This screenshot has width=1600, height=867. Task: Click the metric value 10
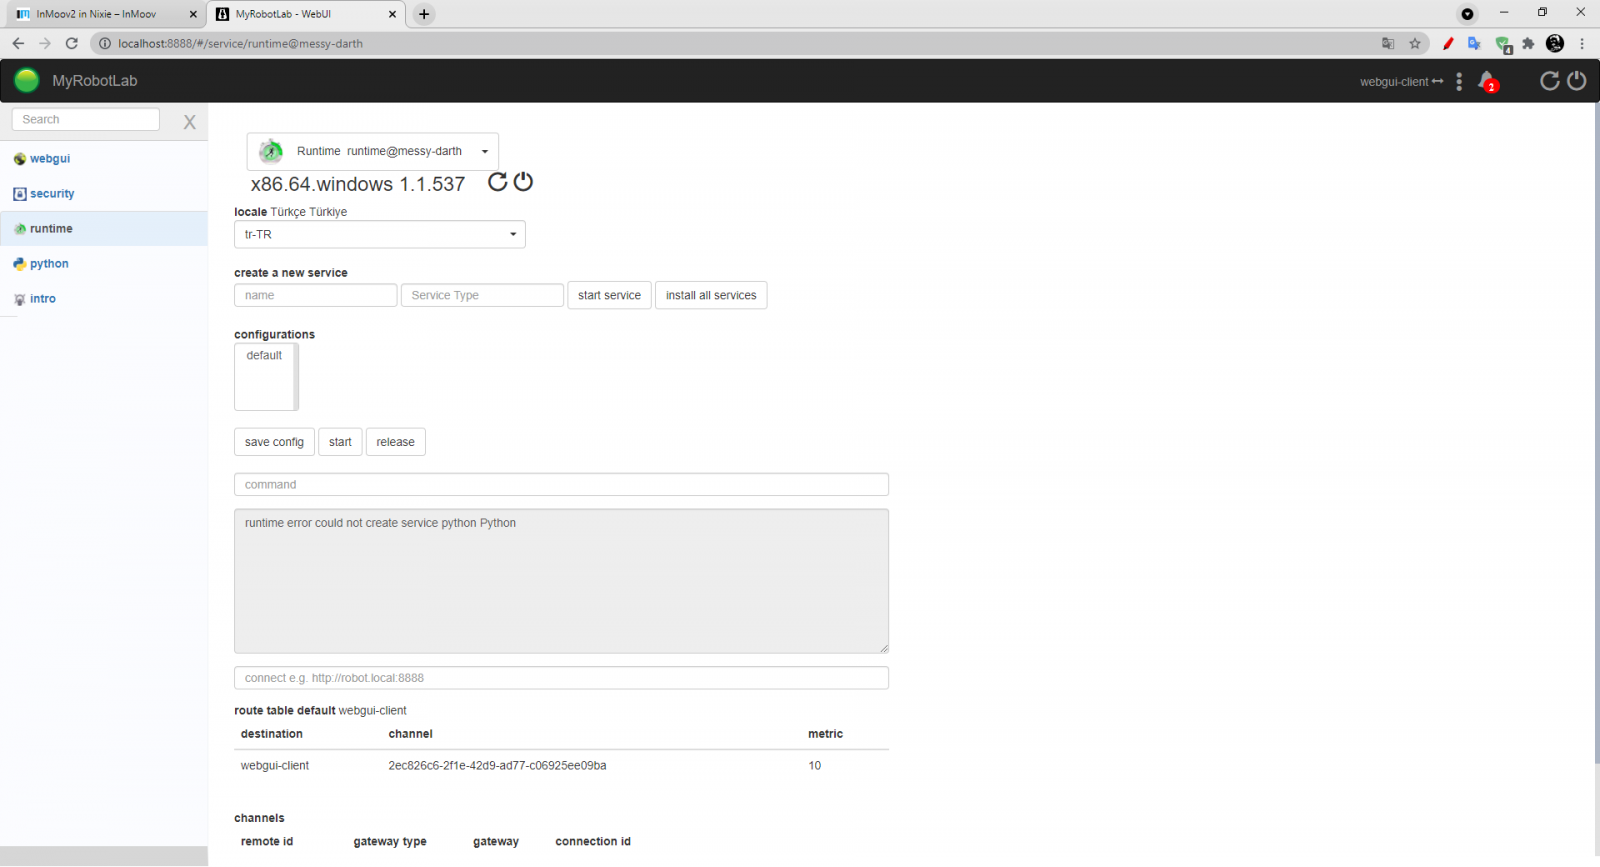click(x=815, y=766)
